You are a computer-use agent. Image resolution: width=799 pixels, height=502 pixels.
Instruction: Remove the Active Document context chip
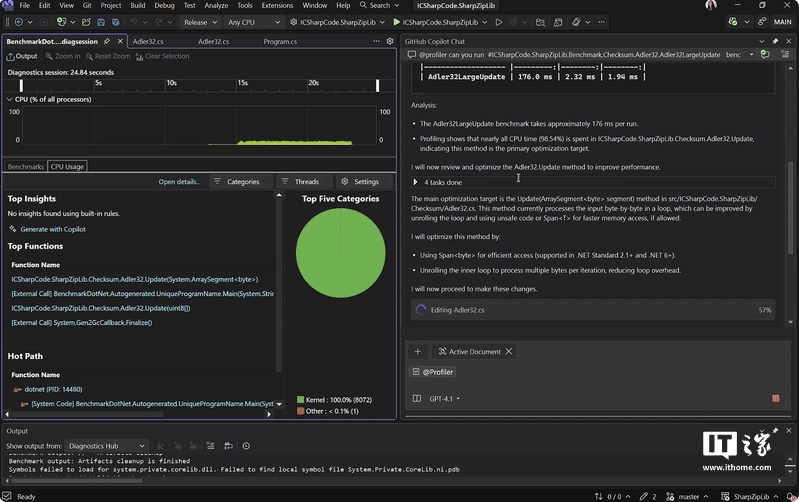[x=509, y=352]
